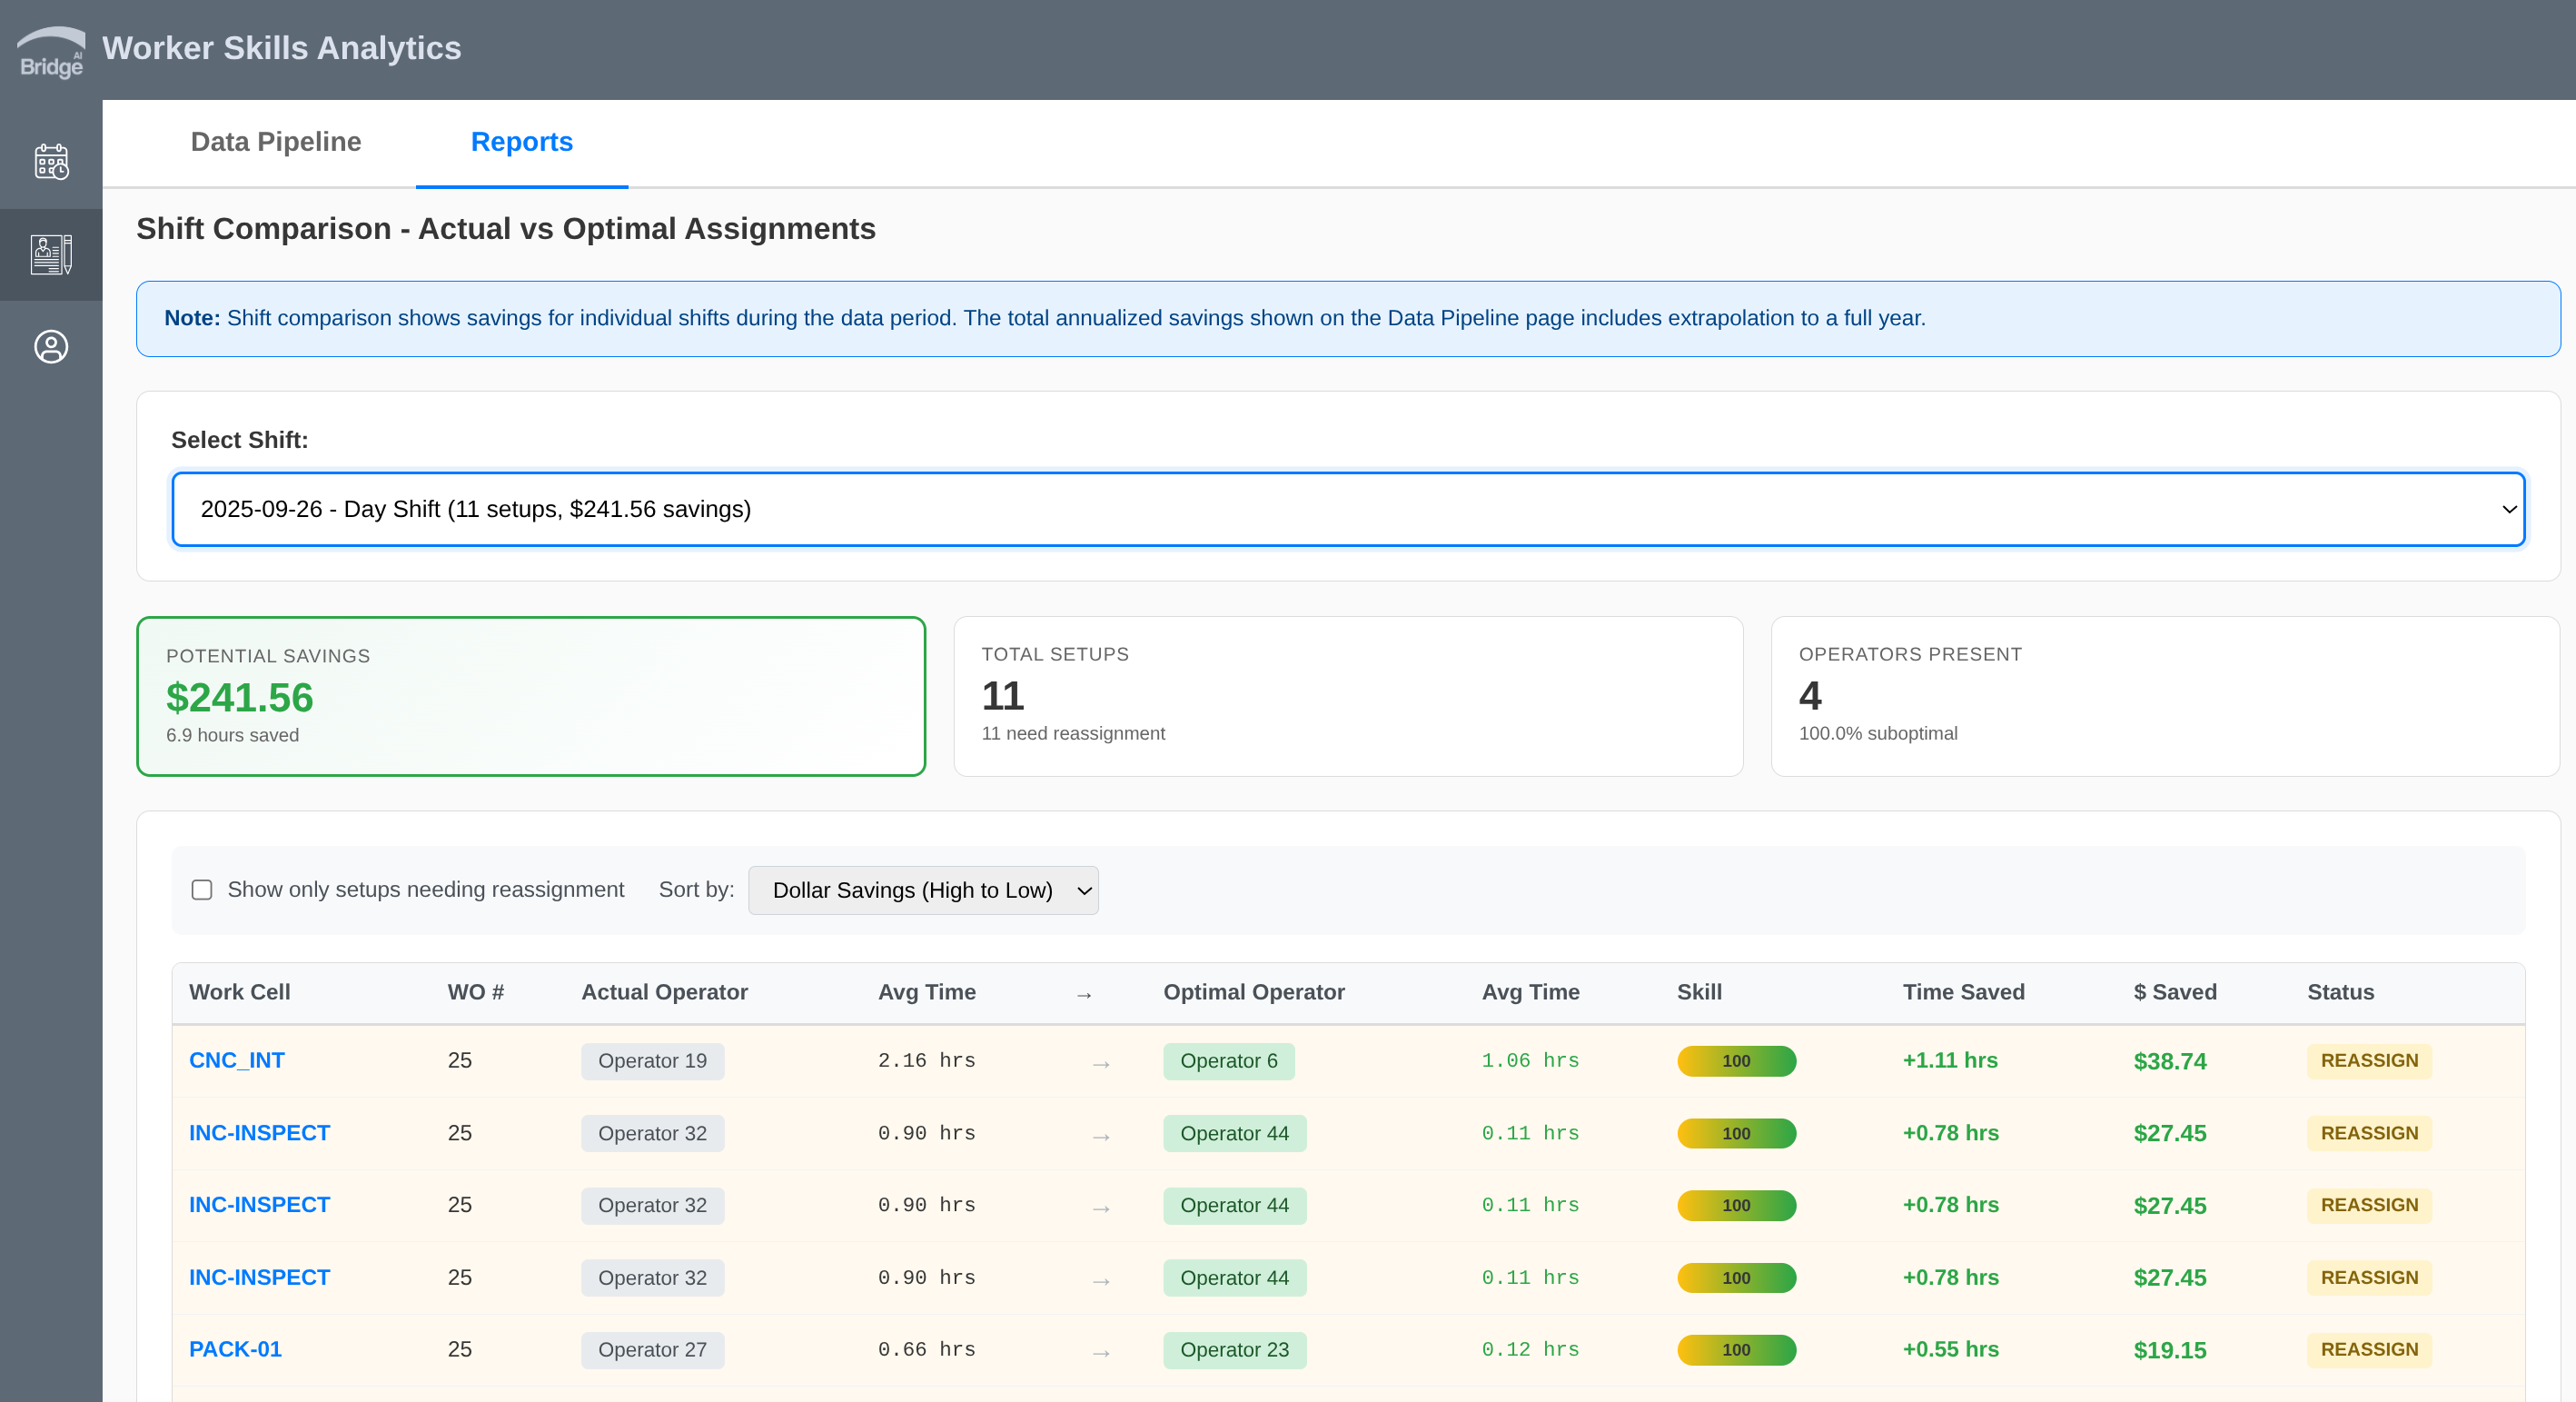Open the CNC_INT work cell link
Image resolution: width=2576 pixels, height=1402 pixels.
point(237,1060)
